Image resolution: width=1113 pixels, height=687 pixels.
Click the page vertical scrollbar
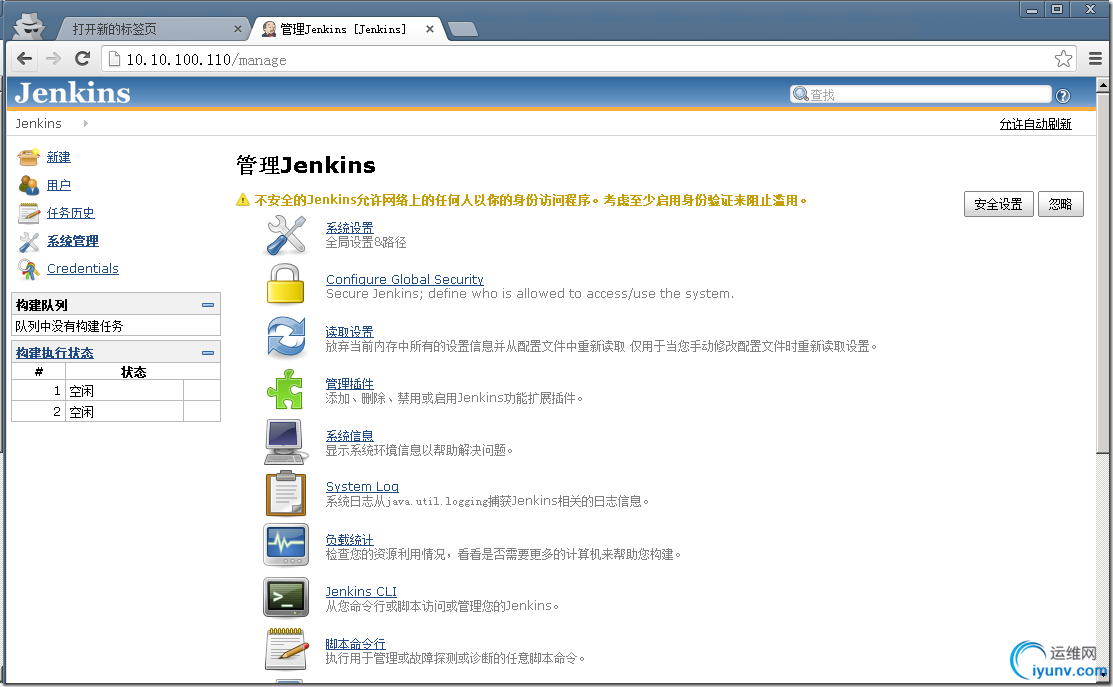click(x=1102, y=273)
